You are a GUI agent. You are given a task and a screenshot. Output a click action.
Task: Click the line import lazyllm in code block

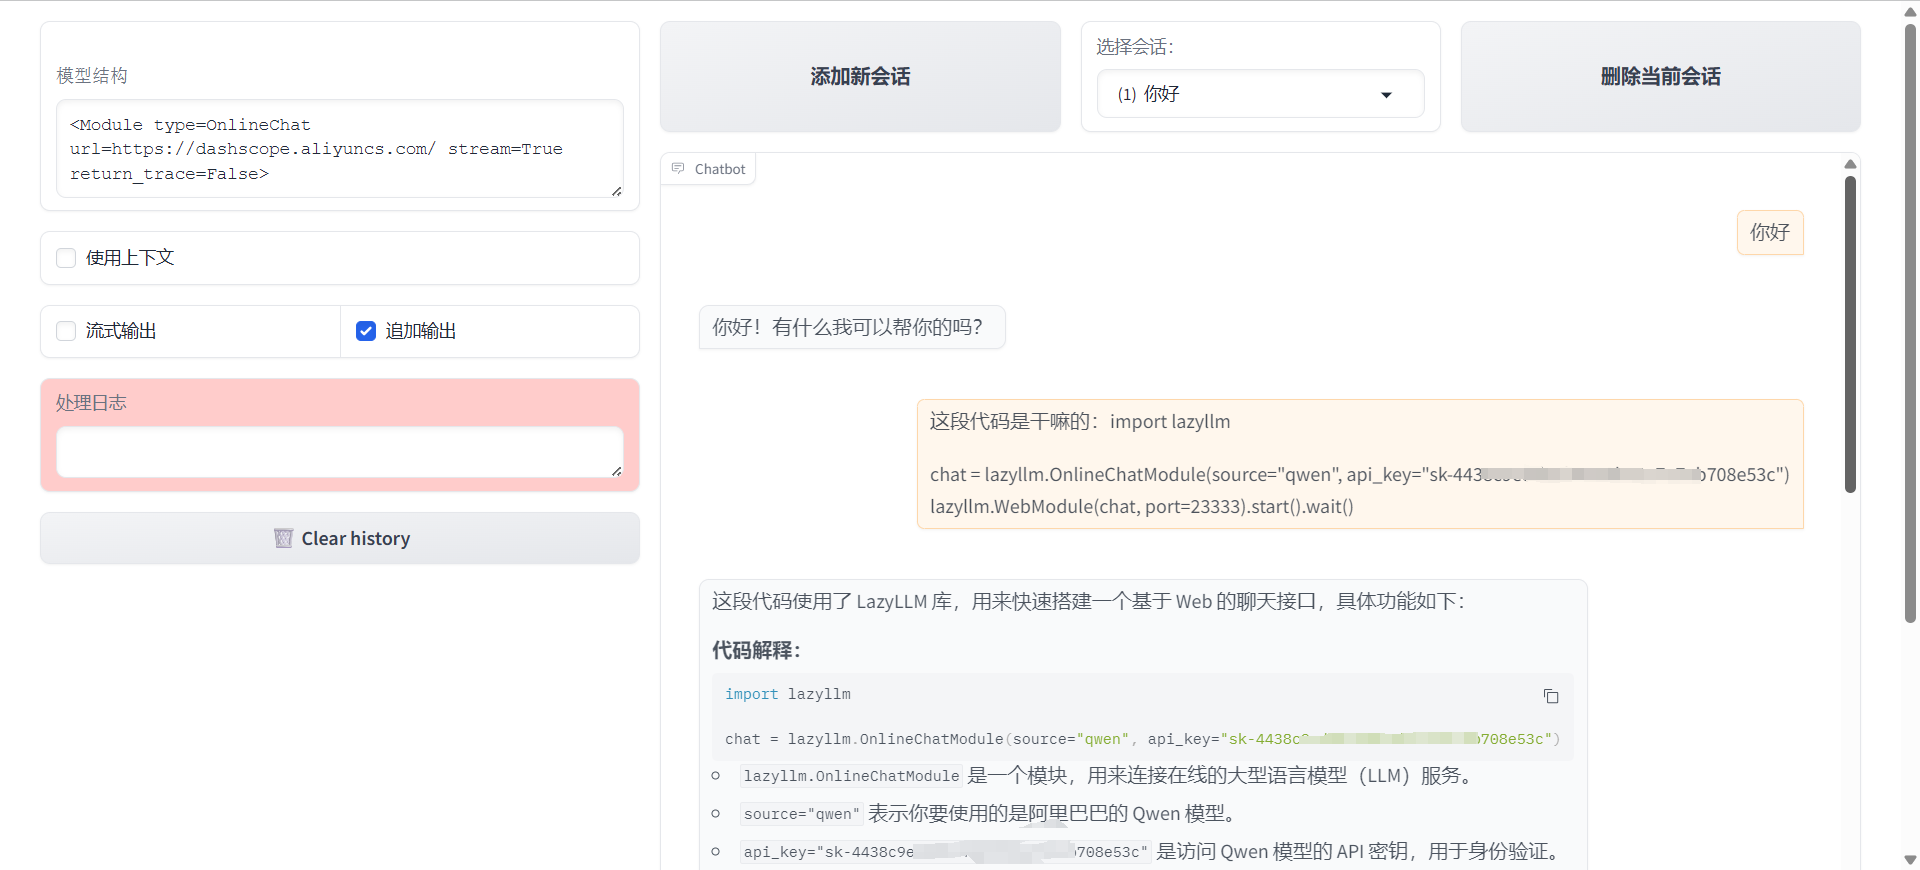pos(788,694)
